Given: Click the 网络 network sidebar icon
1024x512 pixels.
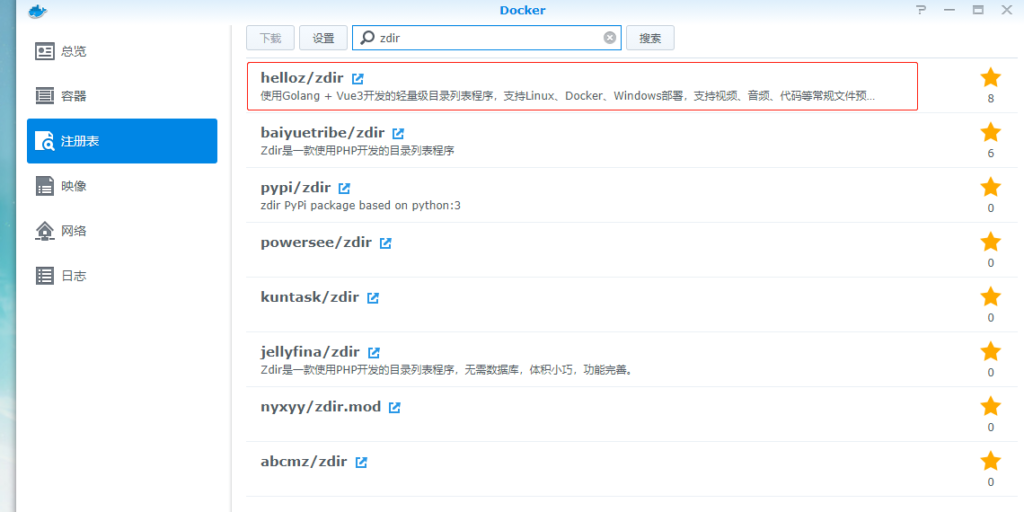Looking at the screenshot, I should pyautogui.click(x=44, y=231).
